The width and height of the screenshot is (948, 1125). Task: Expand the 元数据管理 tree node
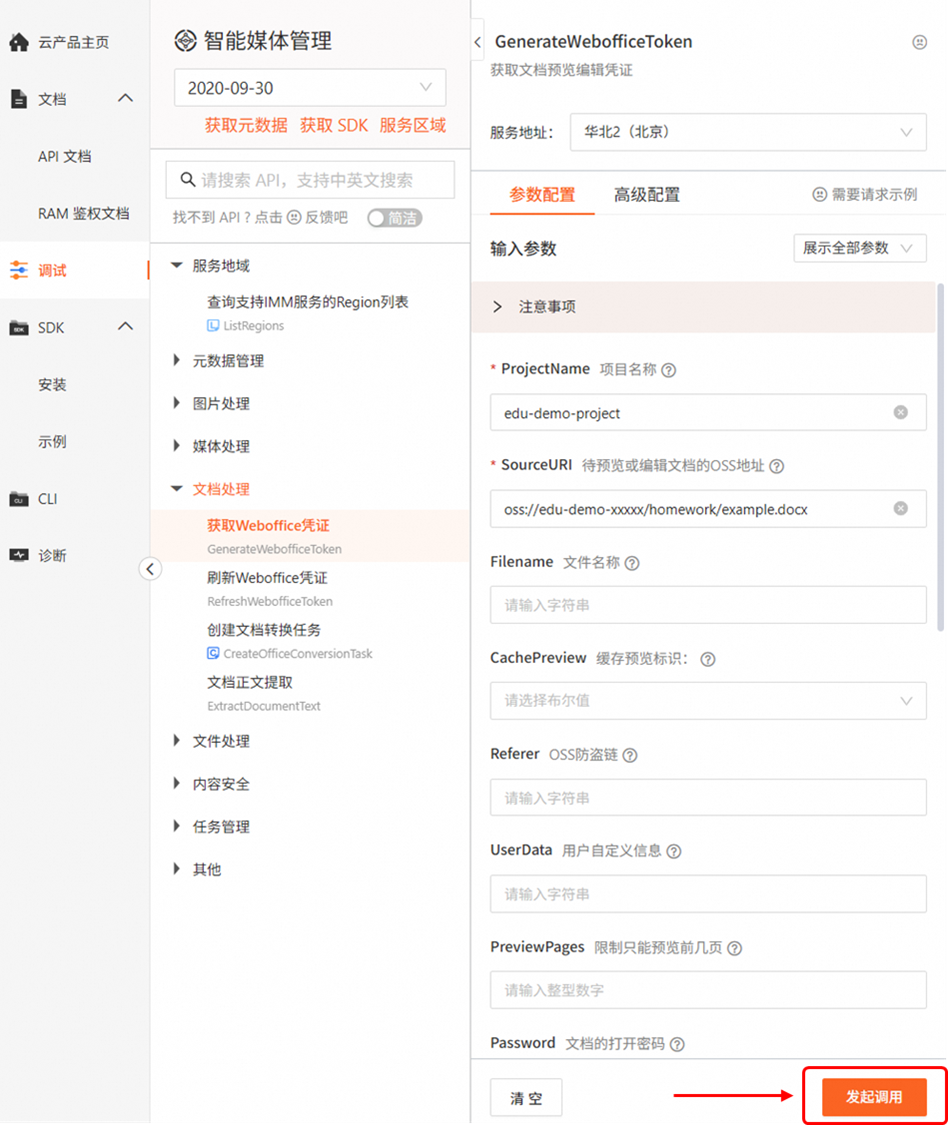click(177, 360)
